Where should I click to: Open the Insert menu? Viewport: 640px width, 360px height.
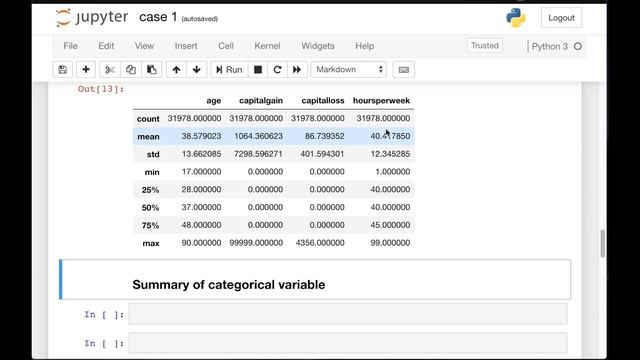pos(186,46)
